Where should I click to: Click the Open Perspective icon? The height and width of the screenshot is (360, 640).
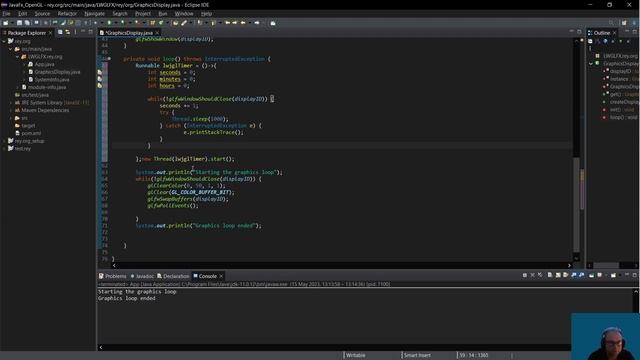pyautogui.click(x=624, y=23)
